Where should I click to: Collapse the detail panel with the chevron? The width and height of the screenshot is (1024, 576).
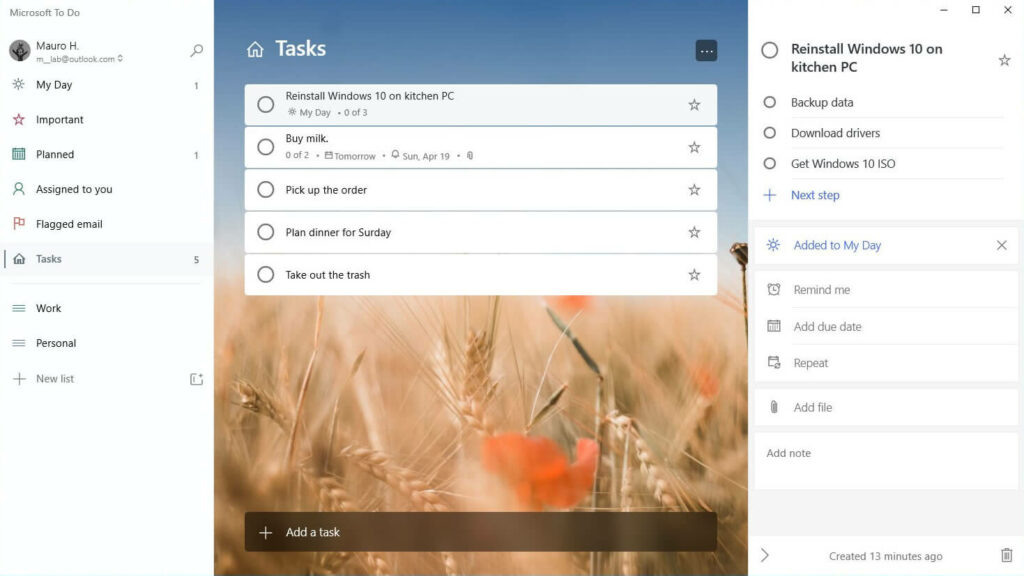[x=765, y=555]
